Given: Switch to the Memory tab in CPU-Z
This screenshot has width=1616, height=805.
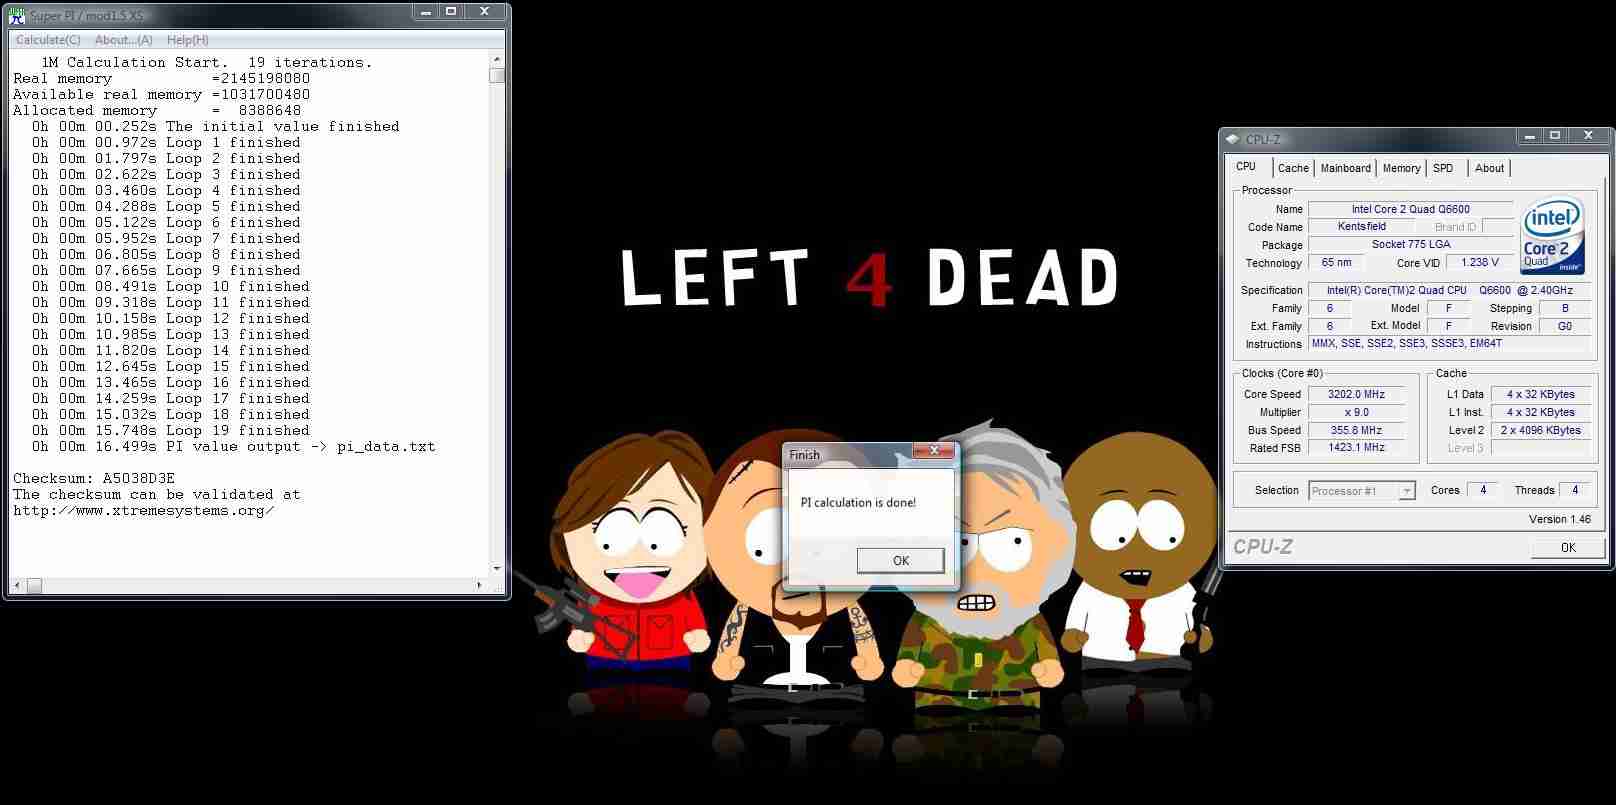Looking at the screenshot, I should coord(1401,168).
